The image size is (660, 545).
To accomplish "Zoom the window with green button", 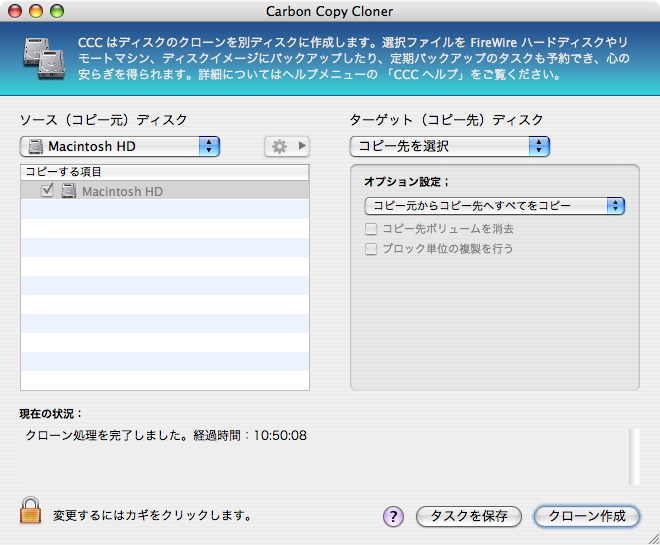I will point(57,11).
